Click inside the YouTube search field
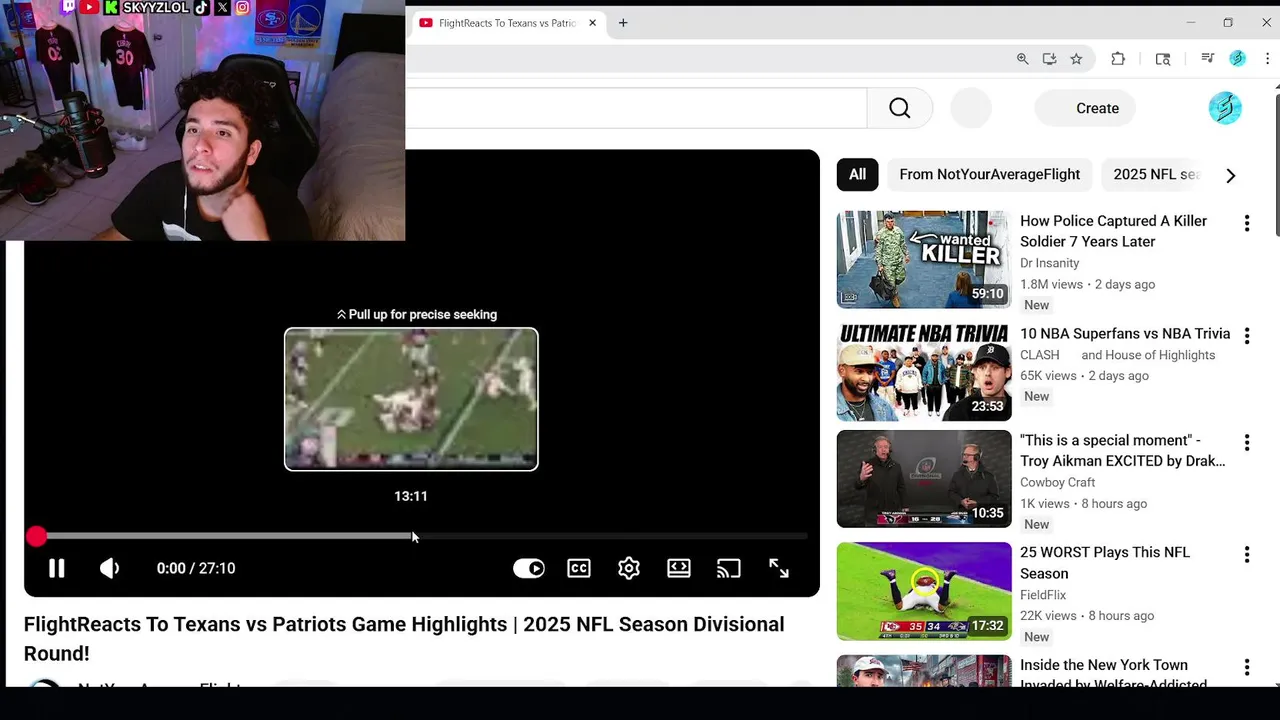The height and width of the screenshot is (720, 1280). coord(636,108)
